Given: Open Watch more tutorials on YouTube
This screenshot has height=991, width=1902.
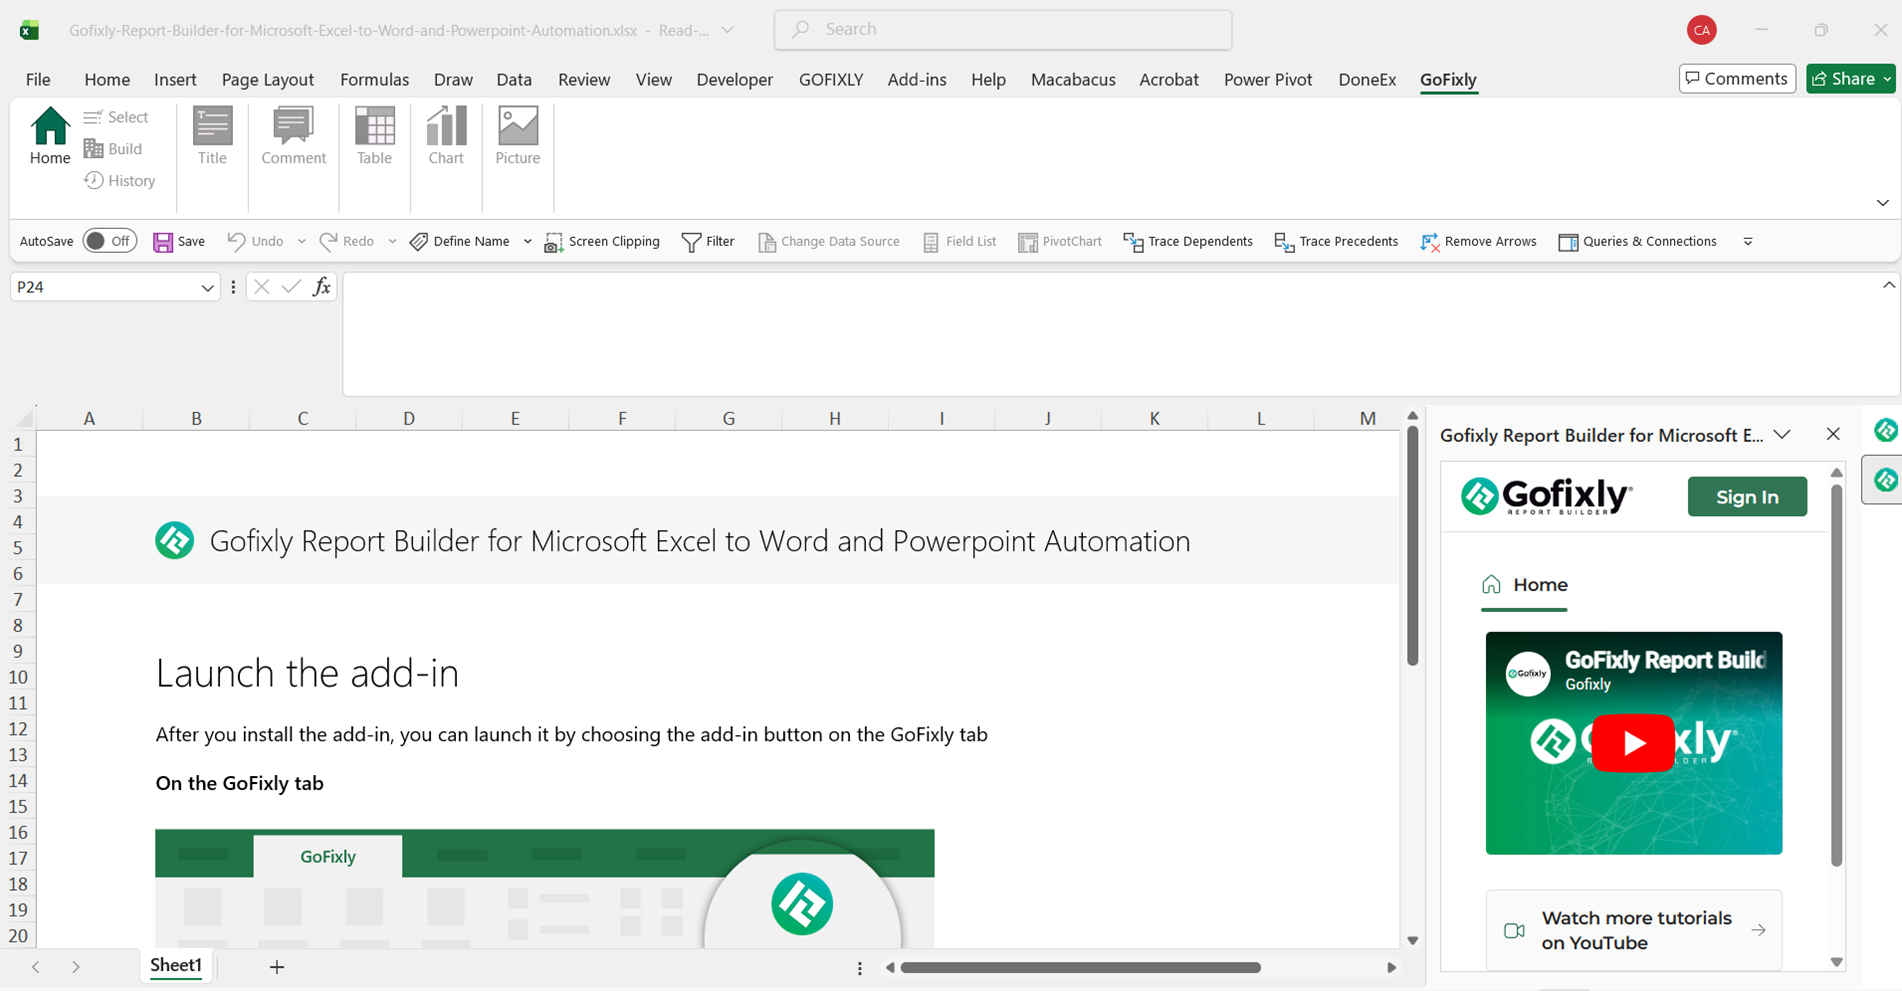Looking at the screenshot, I should coord(1634,930).
